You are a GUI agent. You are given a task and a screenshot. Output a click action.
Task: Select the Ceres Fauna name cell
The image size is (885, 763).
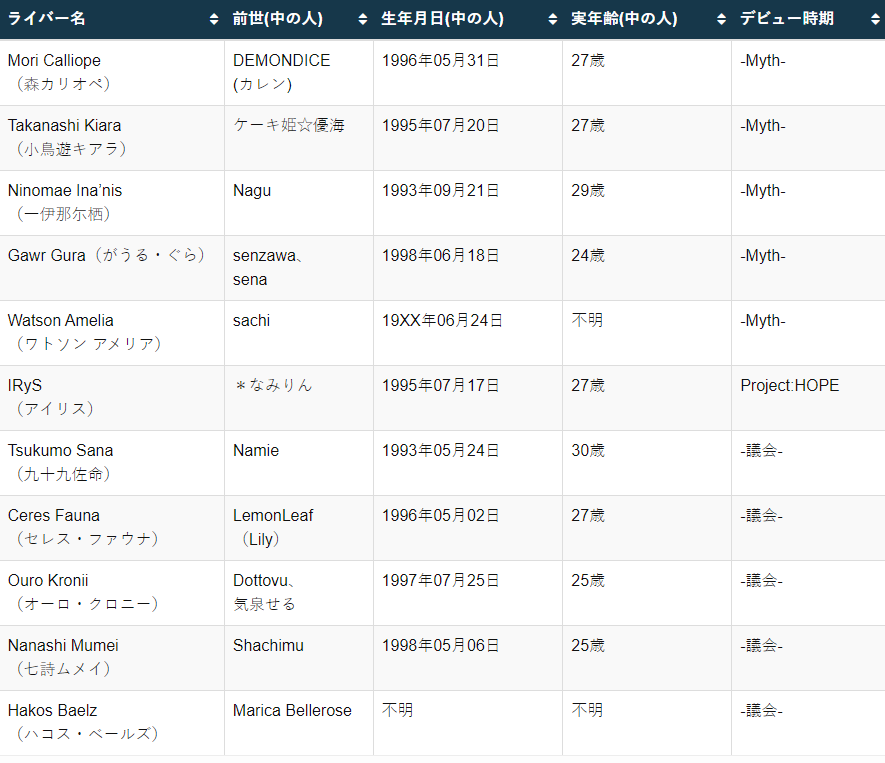pyautogui.click(x=112, y=527)
